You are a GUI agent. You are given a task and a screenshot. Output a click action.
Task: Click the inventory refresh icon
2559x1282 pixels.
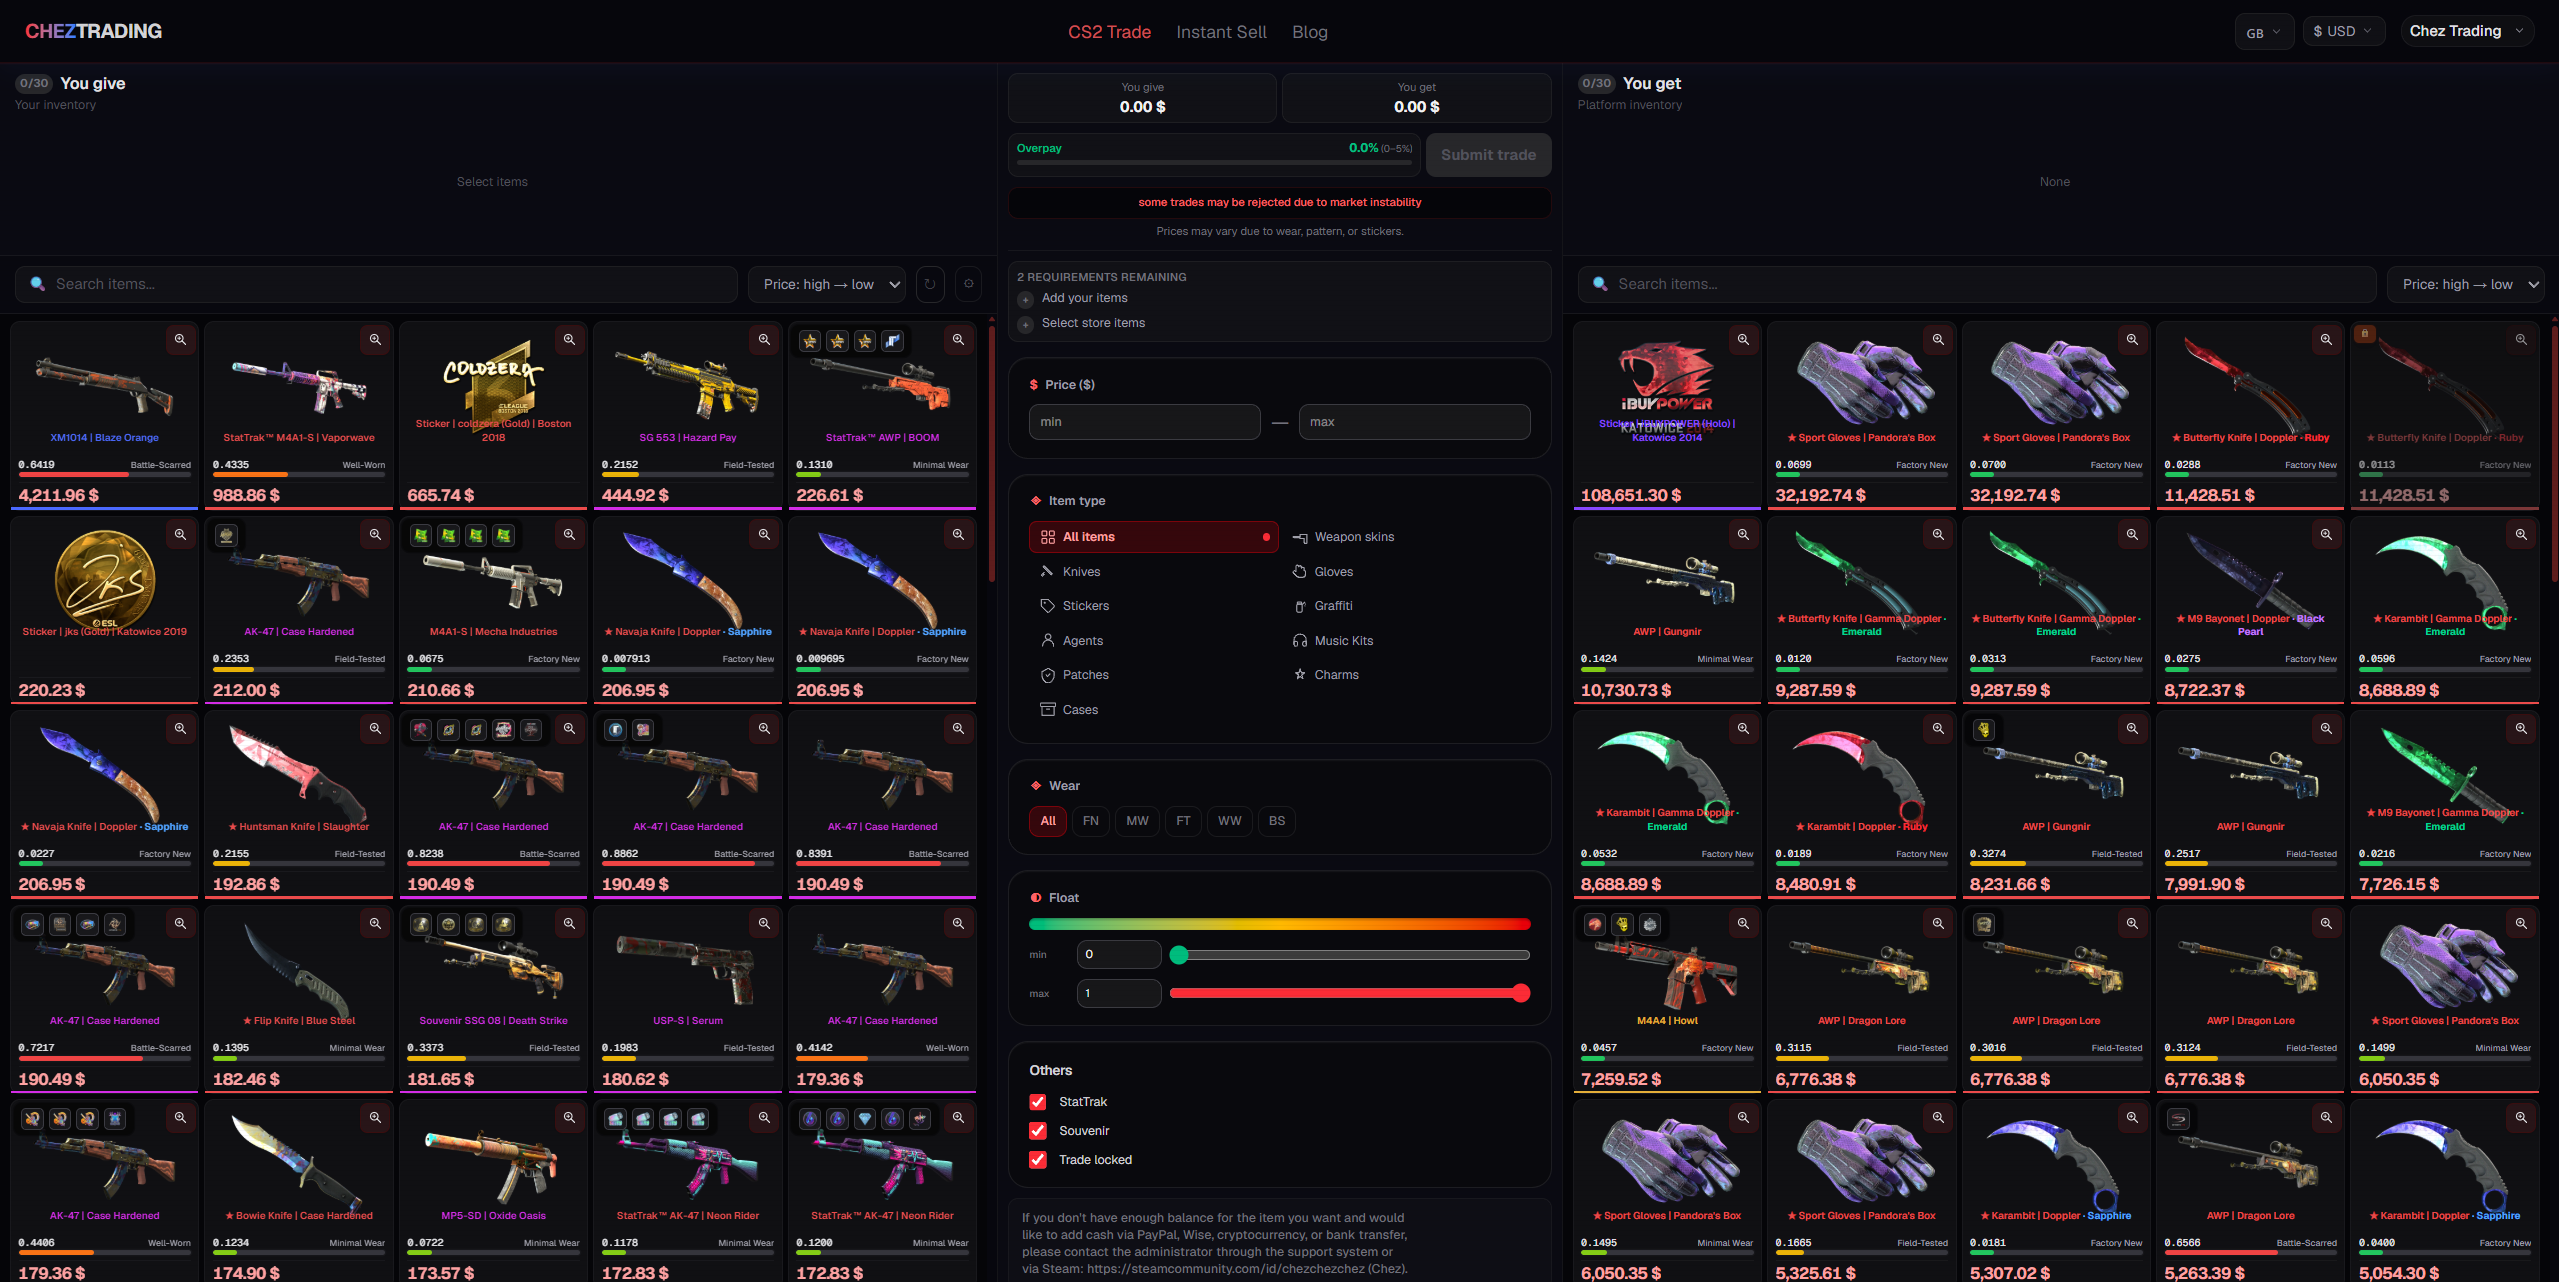(x=930, y=284)
